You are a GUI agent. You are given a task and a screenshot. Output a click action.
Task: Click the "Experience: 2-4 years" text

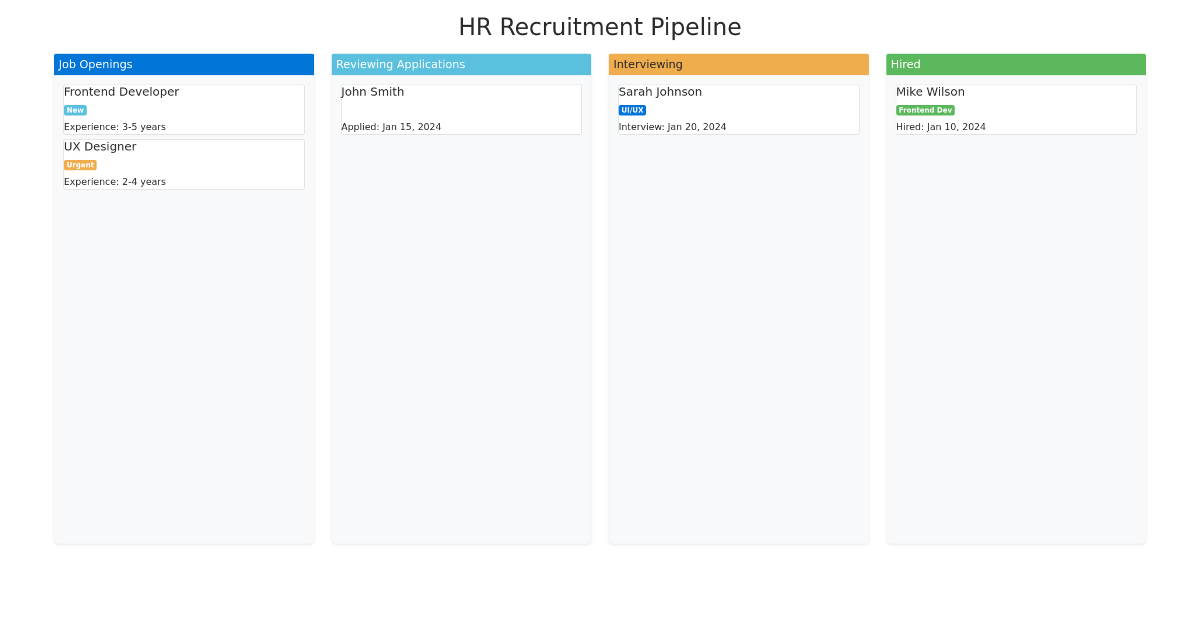(115, 182)
